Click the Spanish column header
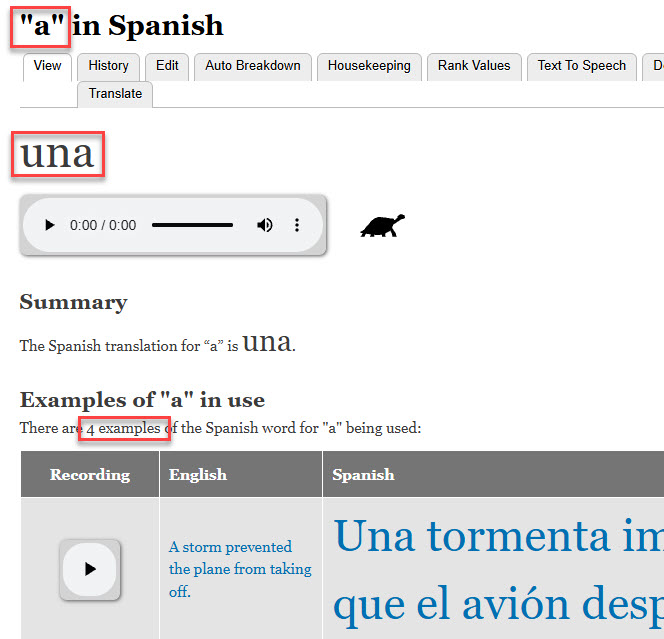Screen dimensions: 664x639 pos(363,474)
